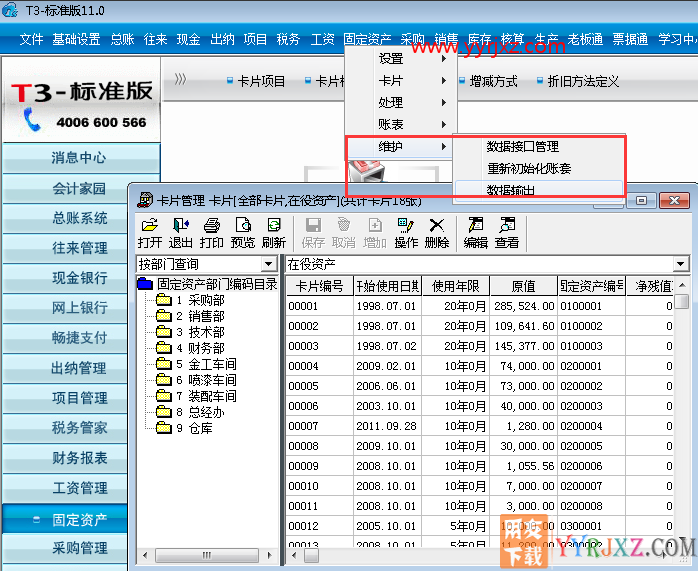Expand the 卡片 submenu

pos(401,81)
